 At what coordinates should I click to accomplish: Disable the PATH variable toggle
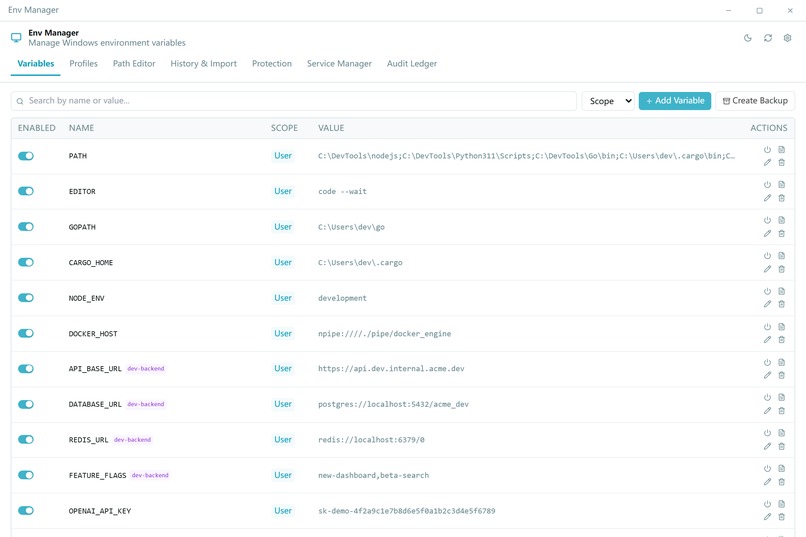[26, 156]
